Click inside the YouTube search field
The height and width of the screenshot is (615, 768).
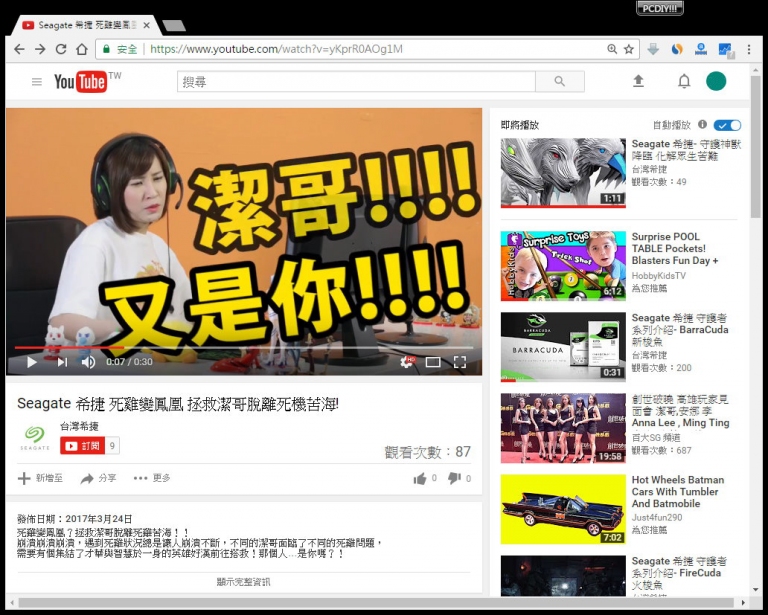pyautogui.click(x=357, y=82)
